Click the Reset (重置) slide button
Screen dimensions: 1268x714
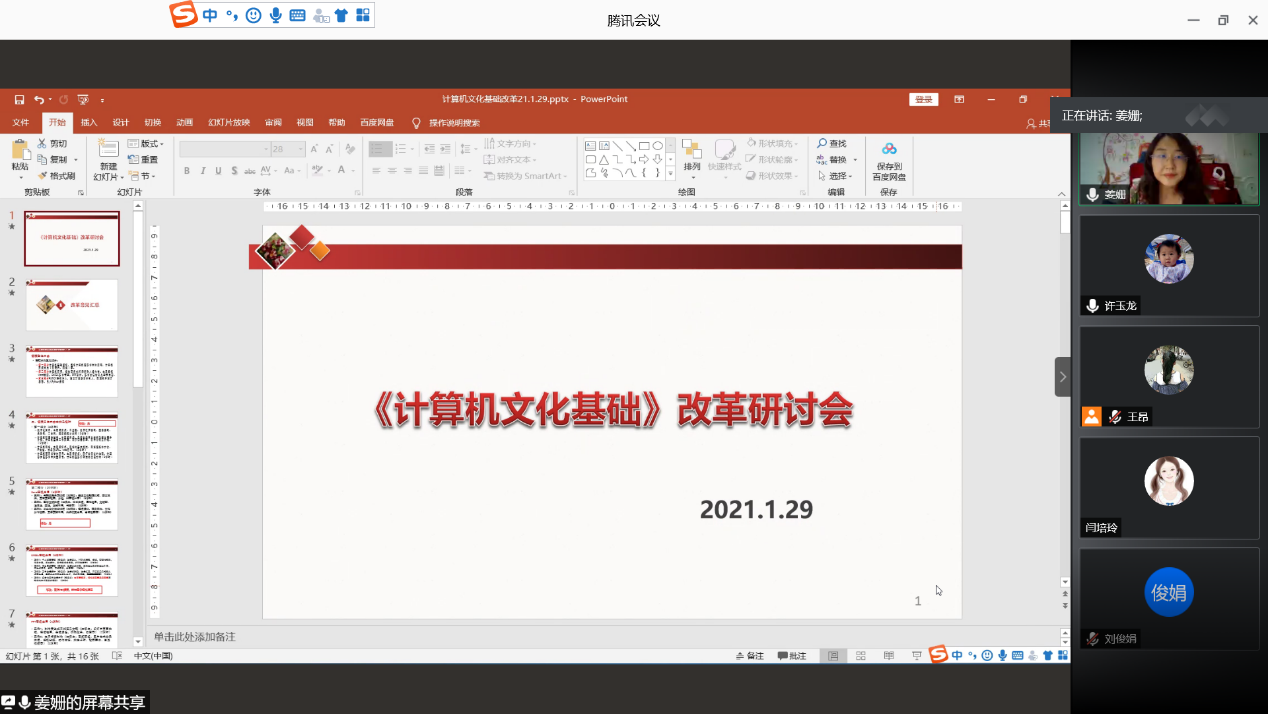(143, 160)
